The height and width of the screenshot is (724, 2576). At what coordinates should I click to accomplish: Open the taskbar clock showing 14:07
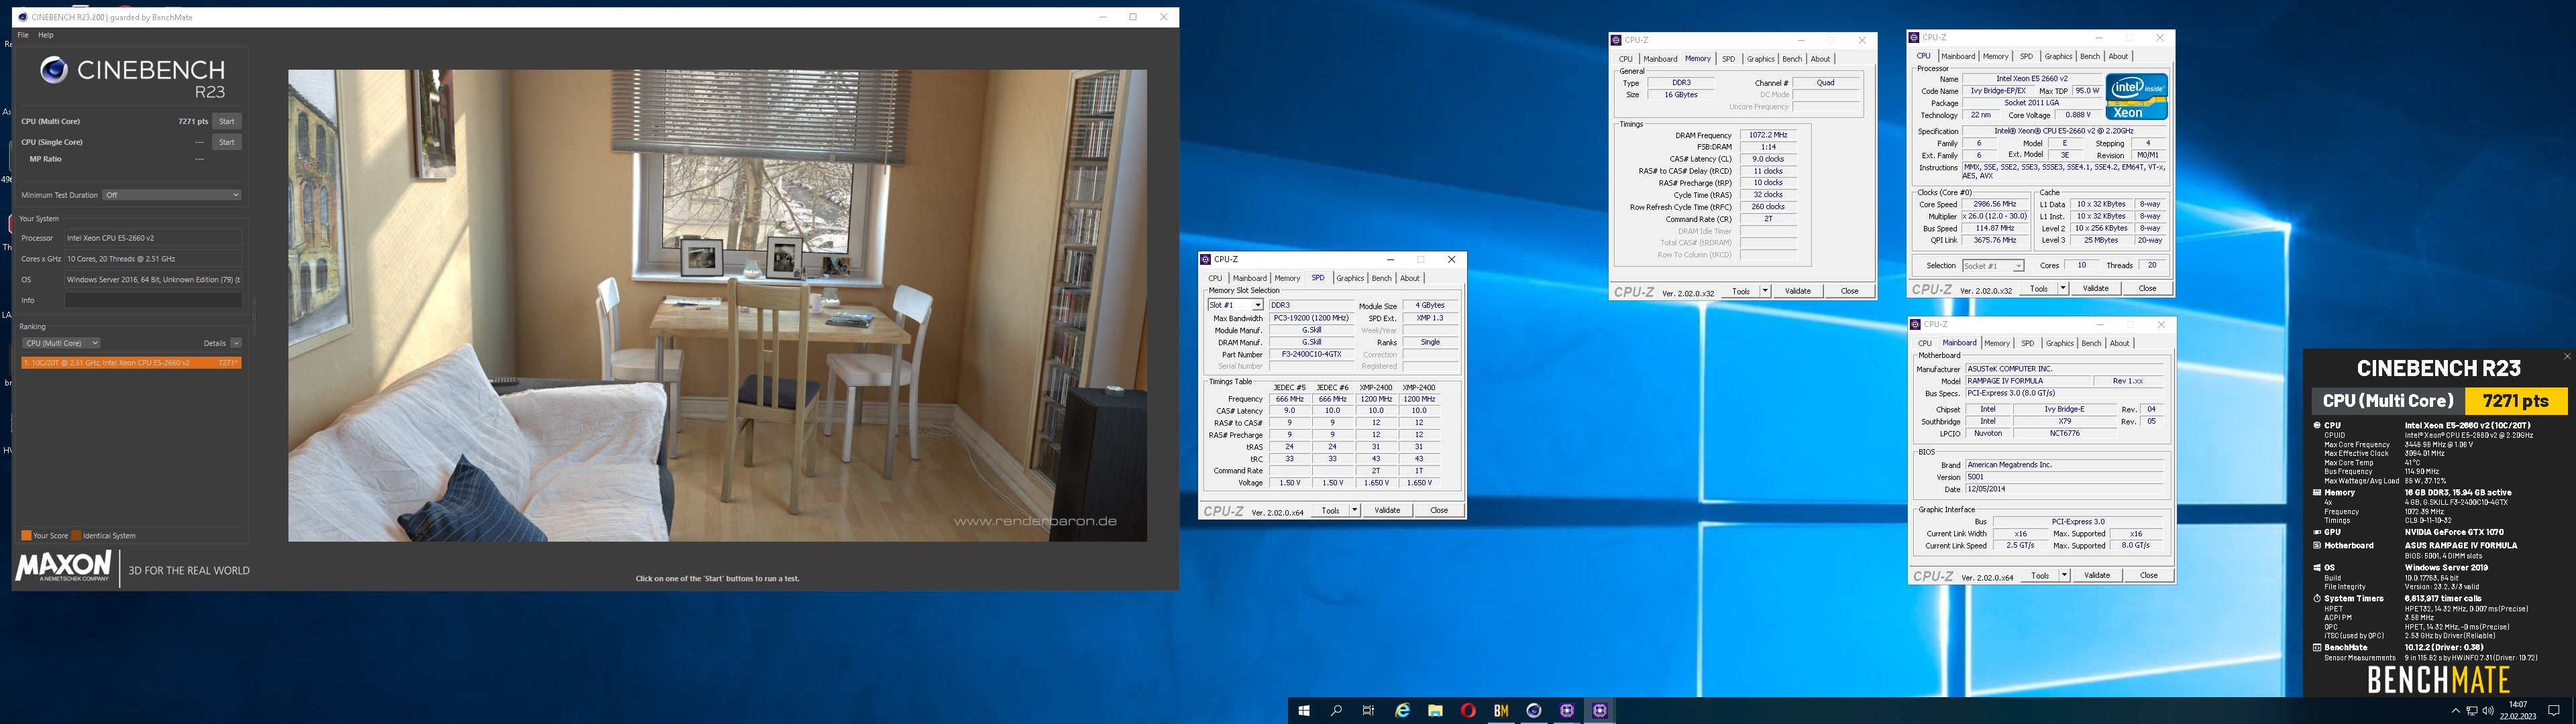2518,711
